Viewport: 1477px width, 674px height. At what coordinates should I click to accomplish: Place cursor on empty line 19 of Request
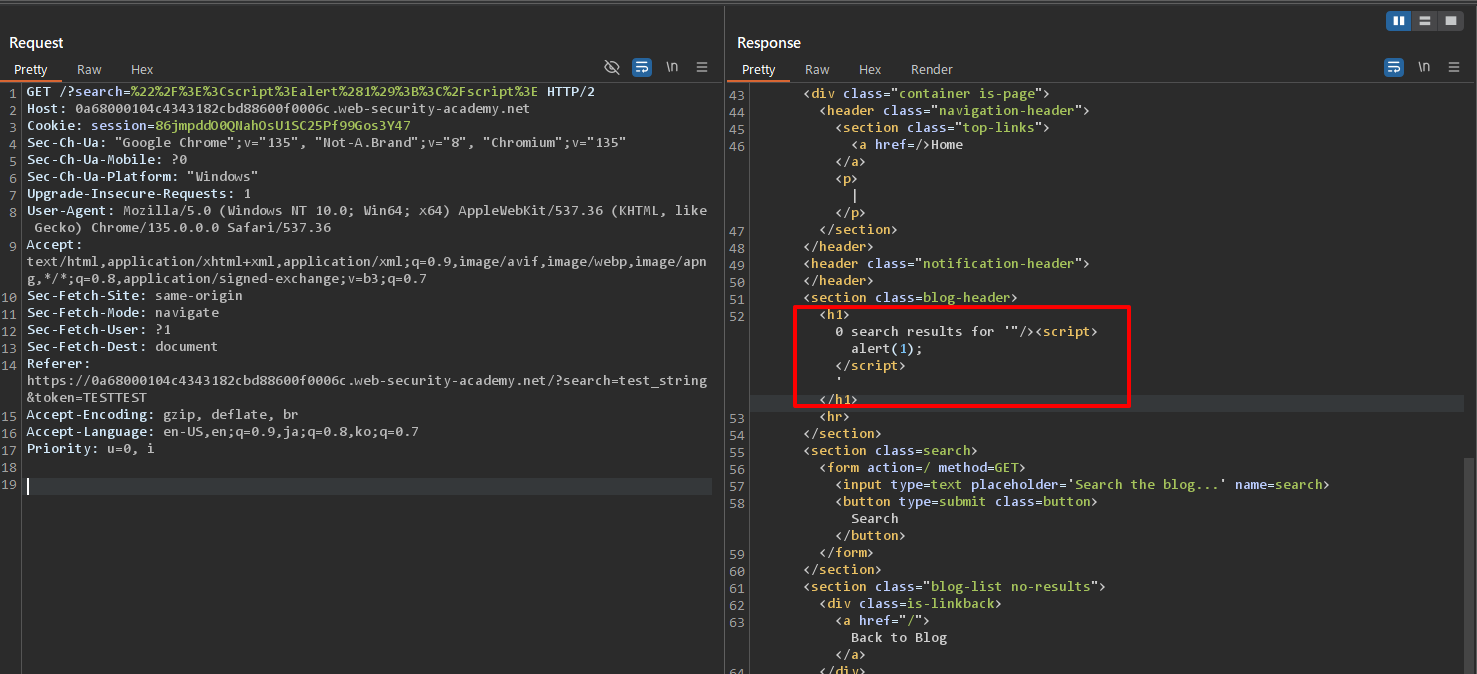[368, 486]
